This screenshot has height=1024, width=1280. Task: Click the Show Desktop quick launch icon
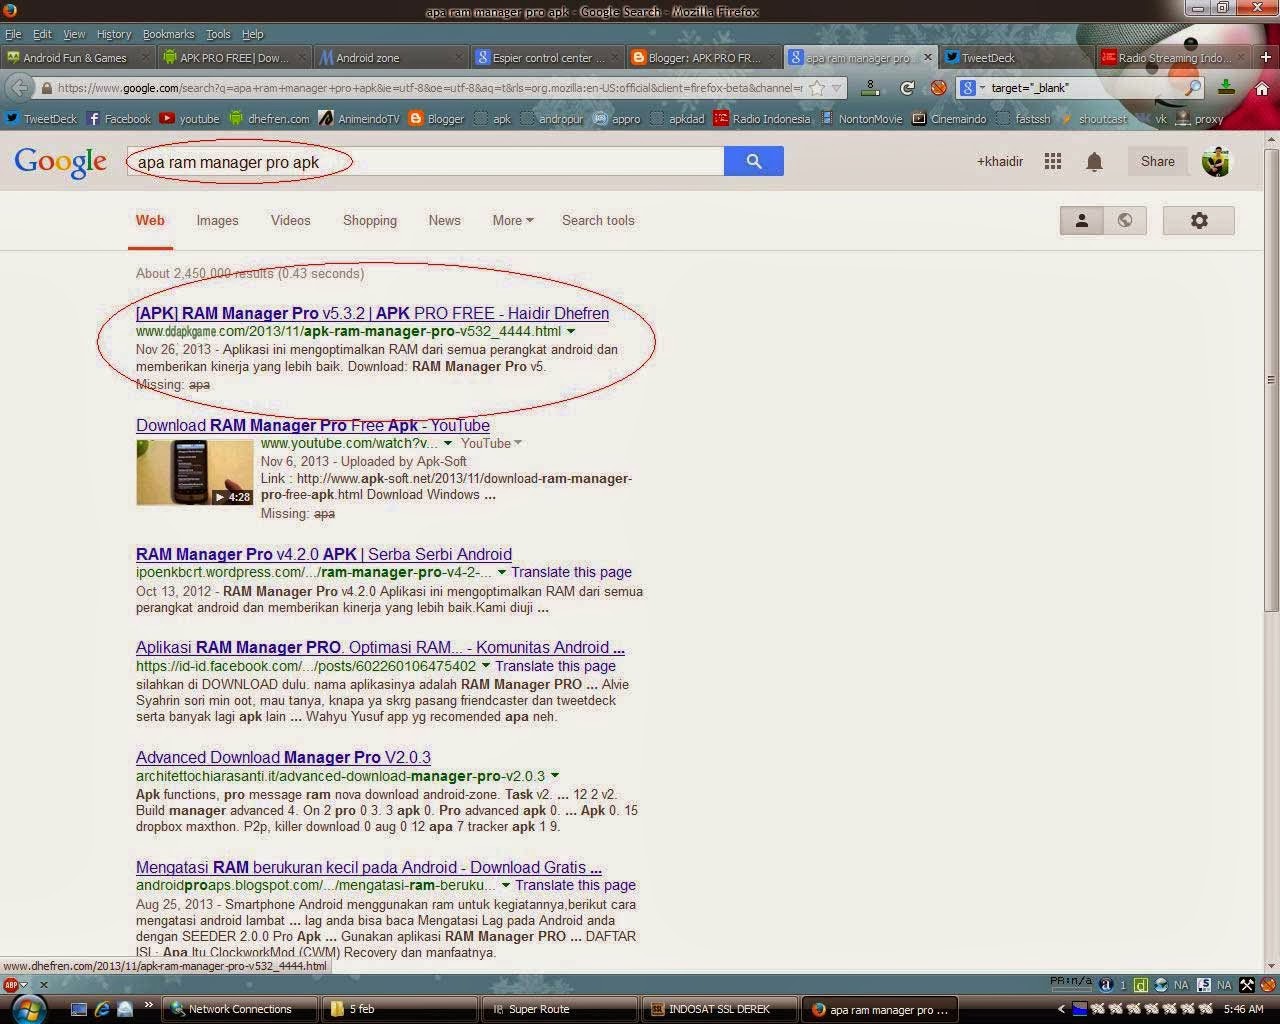point(80,1009)
